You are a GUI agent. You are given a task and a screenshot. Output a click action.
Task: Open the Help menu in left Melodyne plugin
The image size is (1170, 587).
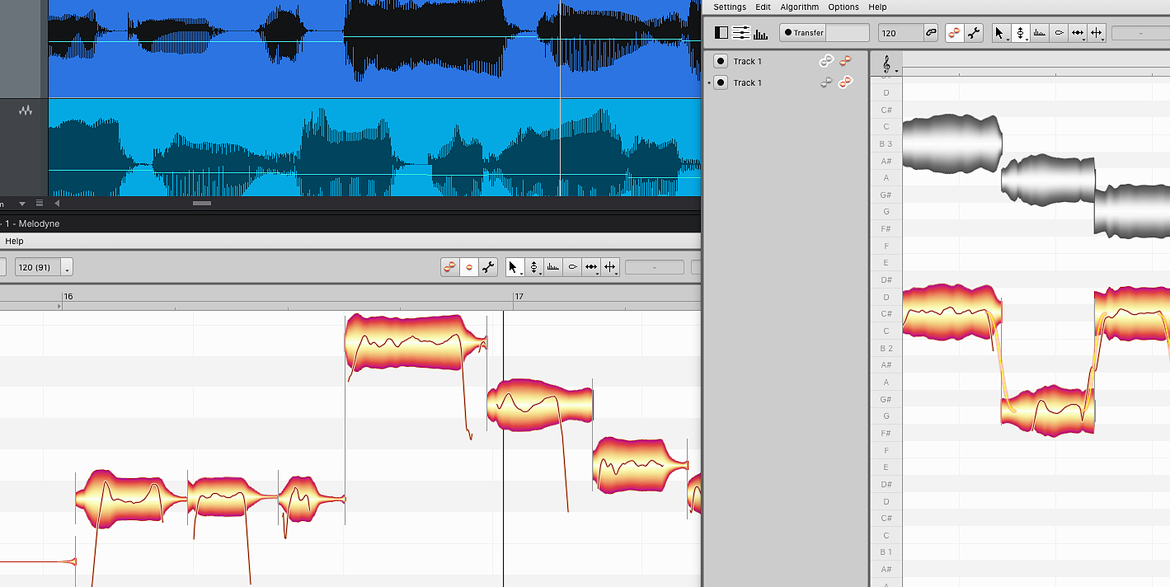[x=14, y=241]
